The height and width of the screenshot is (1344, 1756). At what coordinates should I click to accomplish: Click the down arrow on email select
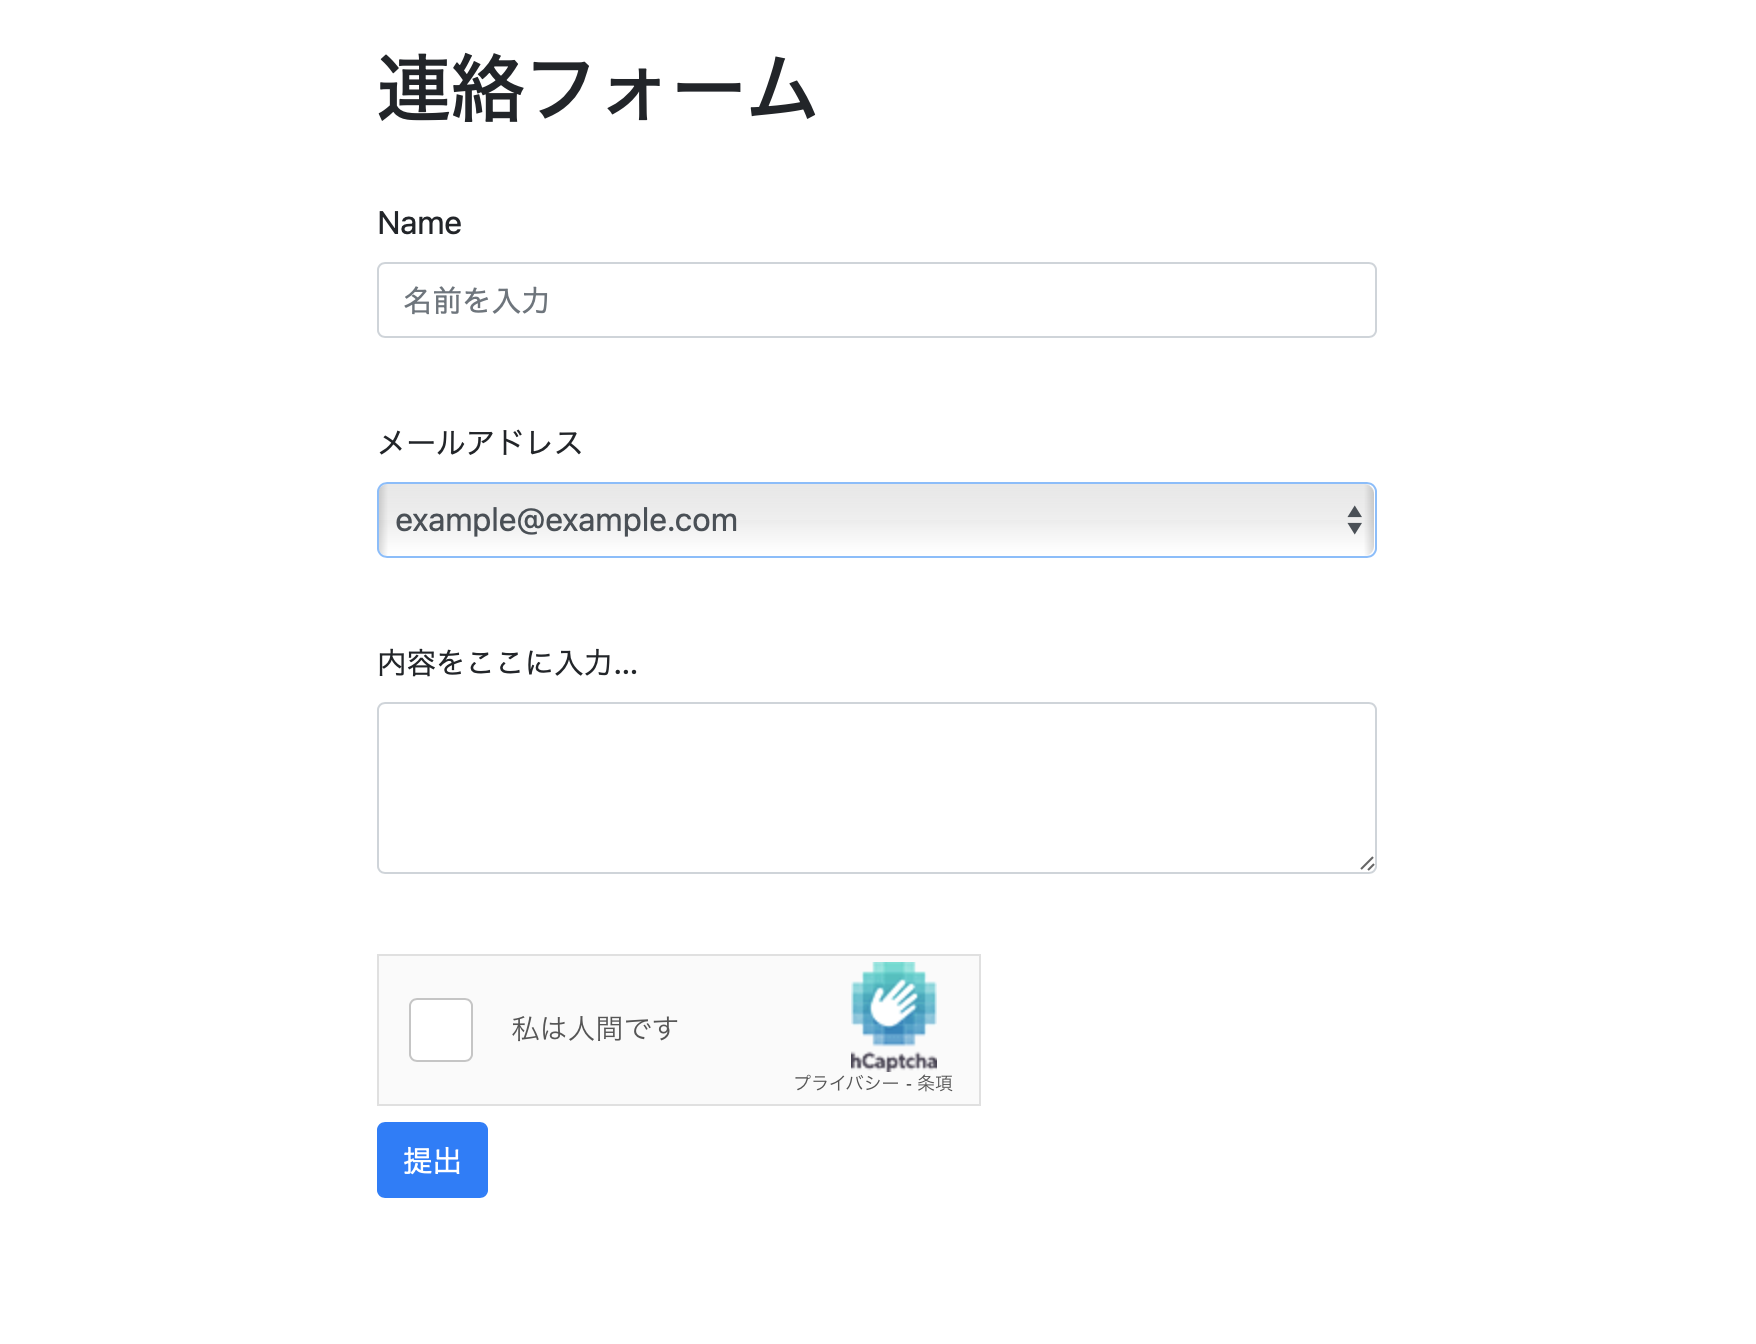click(x=1354, y=528)
